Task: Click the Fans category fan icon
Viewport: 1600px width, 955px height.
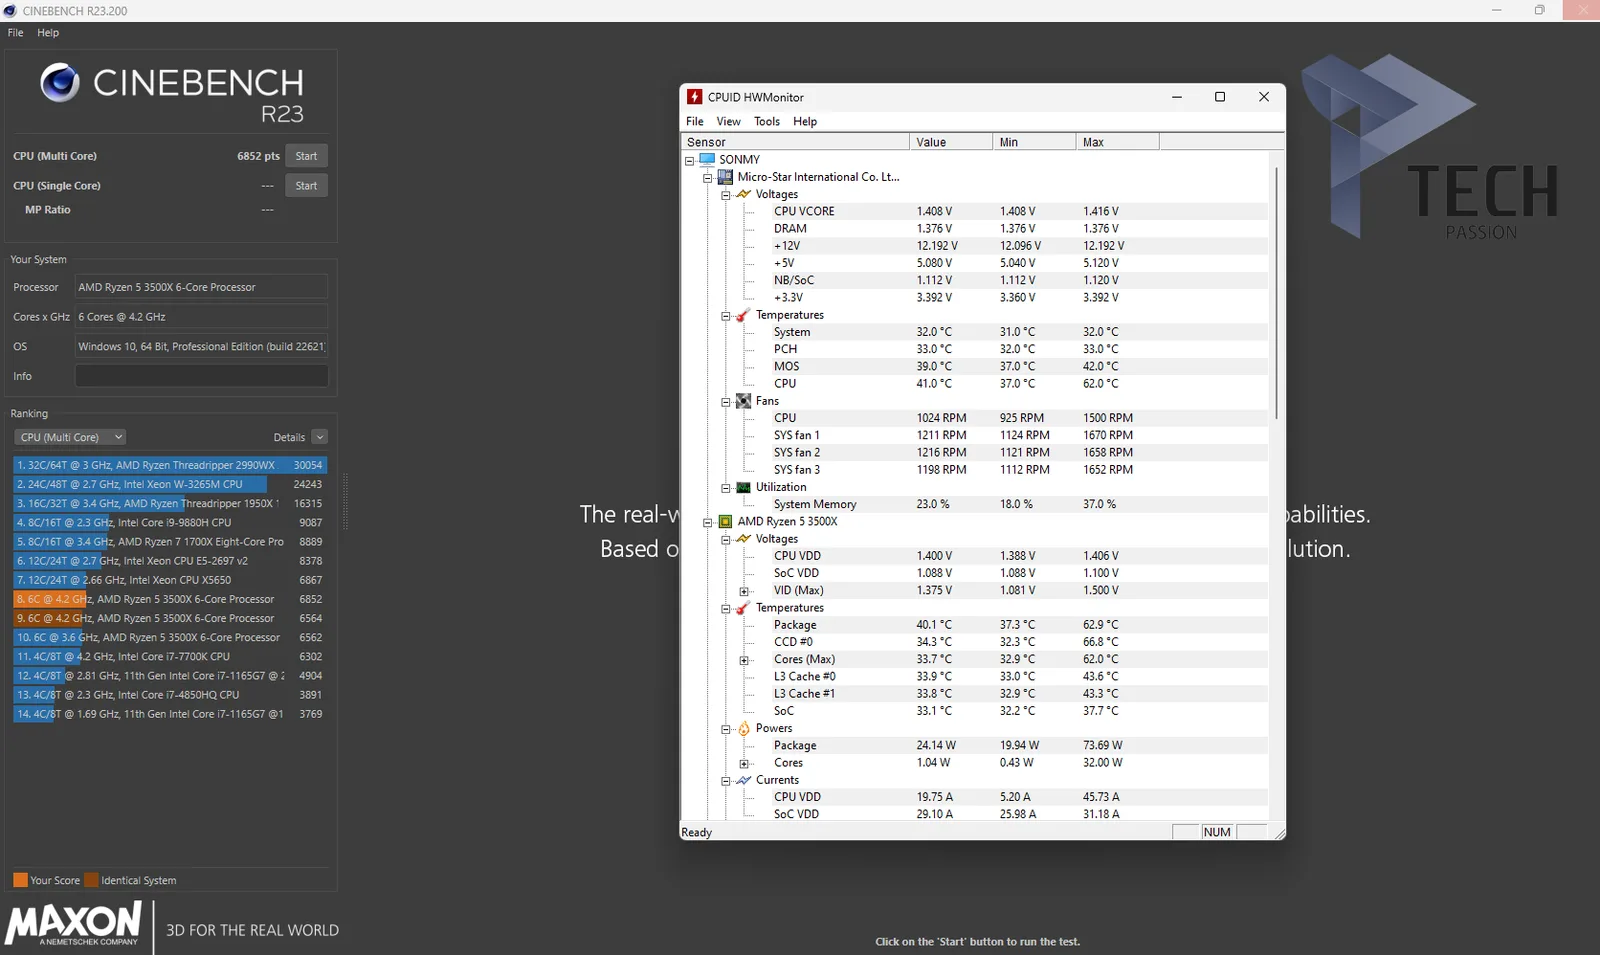Action: tap(743, 401)
